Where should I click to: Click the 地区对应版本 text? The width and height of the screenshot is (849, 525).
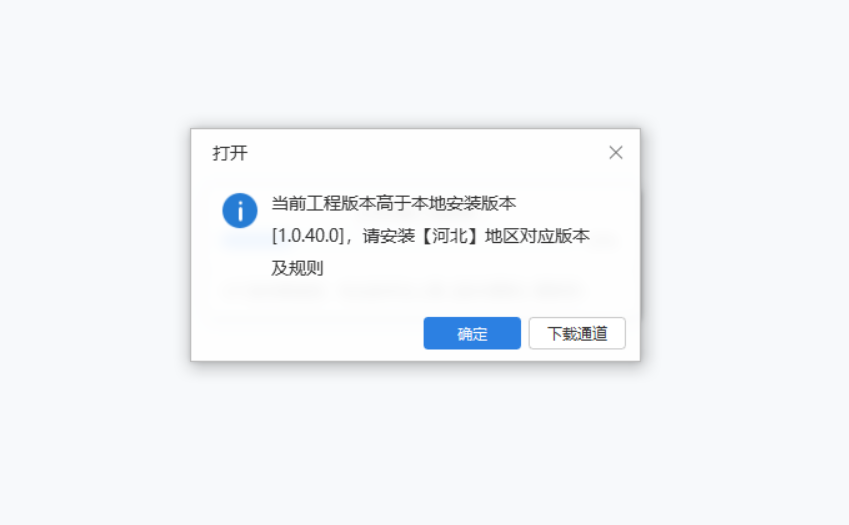[537, 236]
